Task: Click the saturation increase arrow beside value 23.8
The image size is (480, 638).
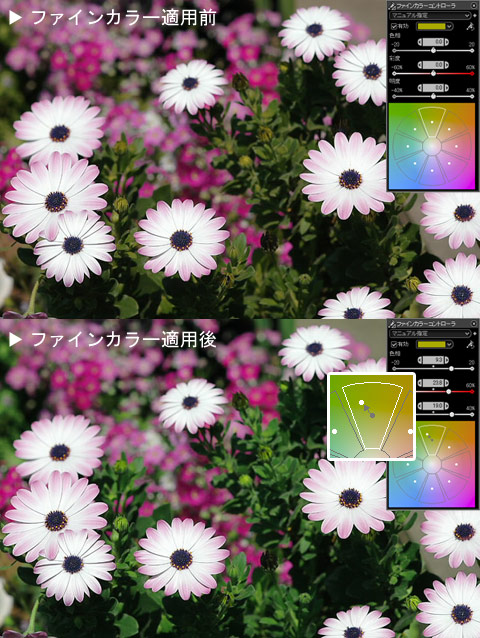Action: [447, 383]
